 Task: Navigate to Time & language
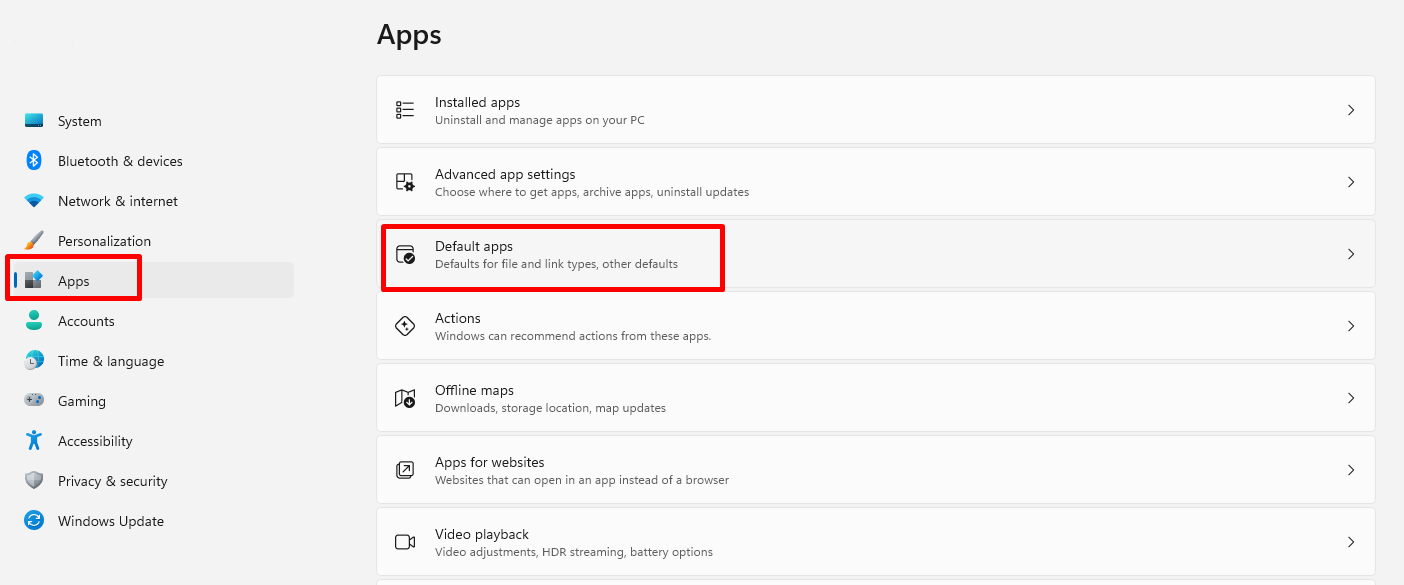pyautogui.click(x=111, y=361)
